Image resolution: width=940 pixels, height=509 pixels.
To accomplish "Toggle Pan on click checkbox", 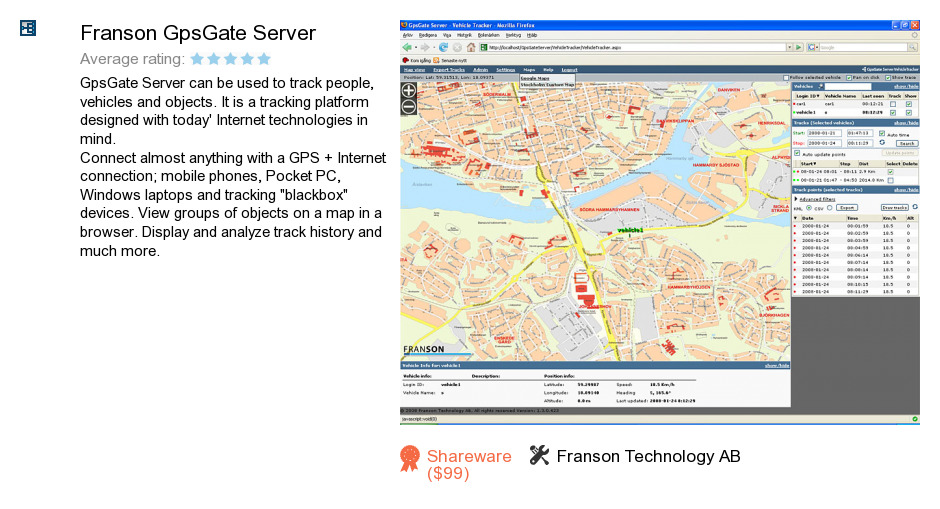I will tap(849, 78).
